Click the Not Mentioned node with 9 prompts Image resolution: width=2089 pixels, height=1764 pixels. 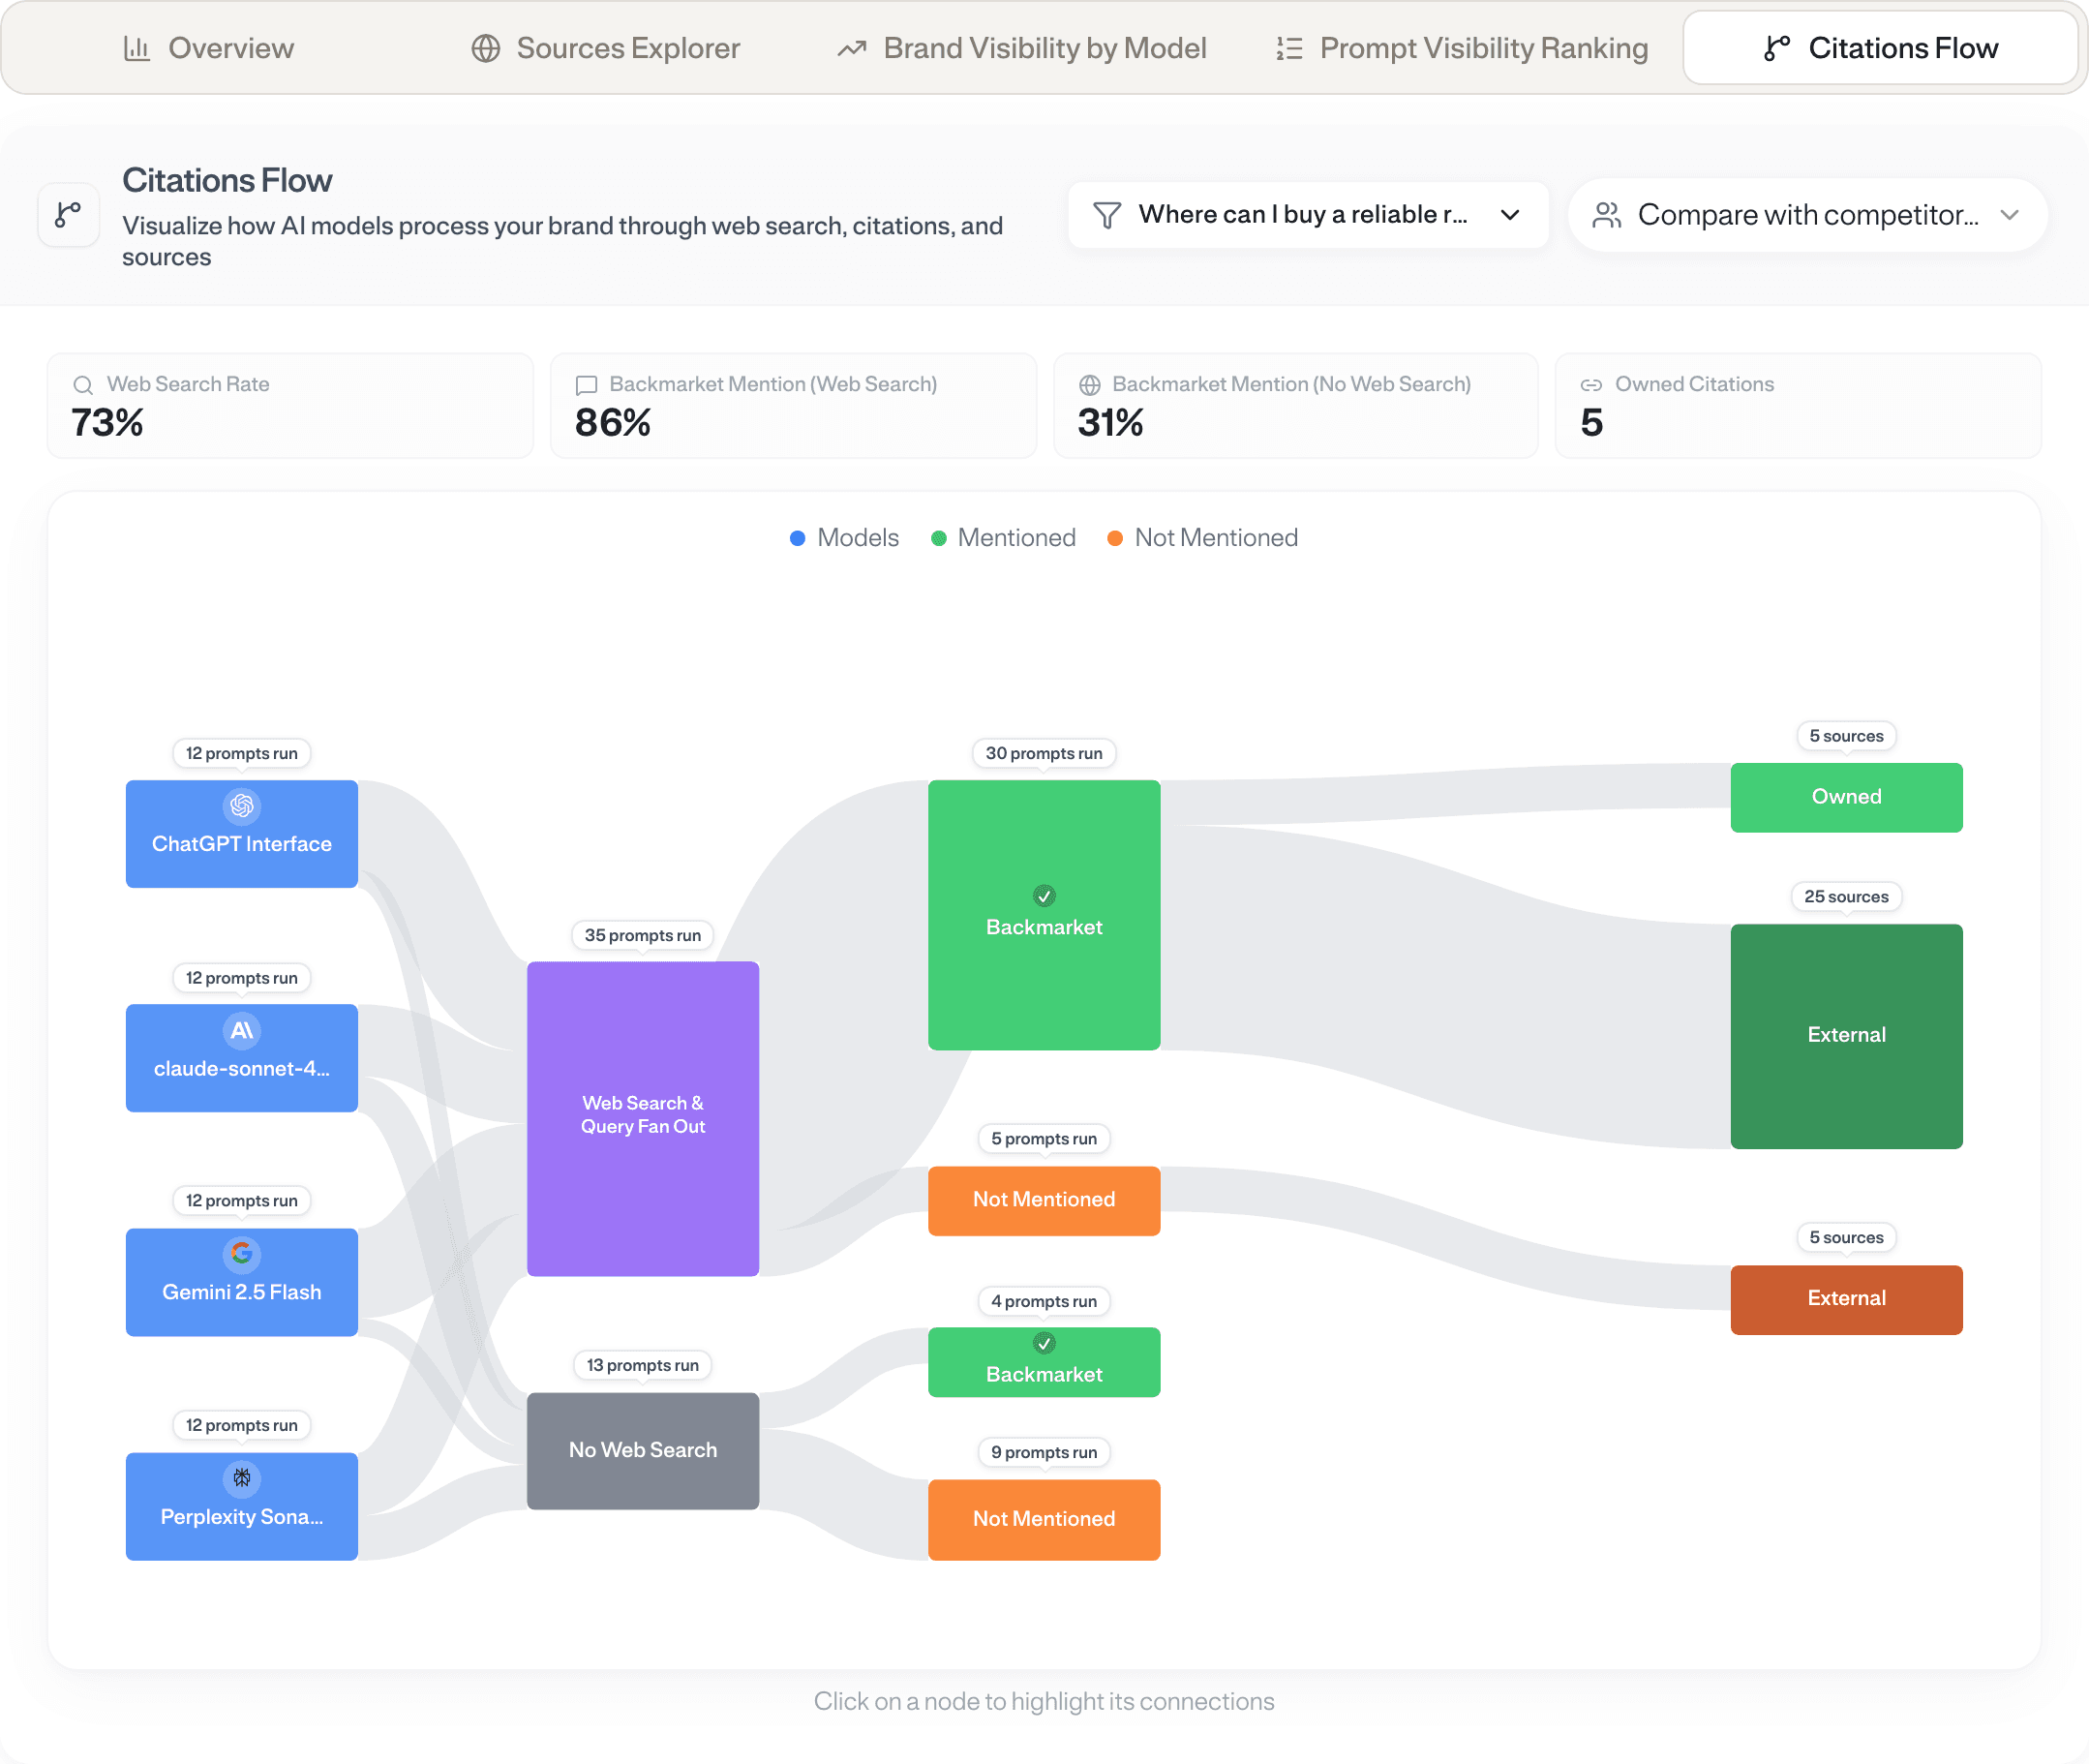(x=1044, y=1520)
